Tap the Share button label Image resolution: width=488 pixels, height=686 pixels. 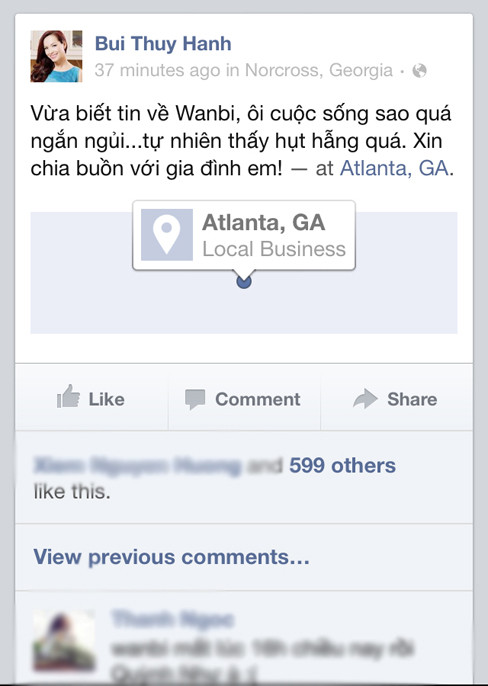point(412,399)
